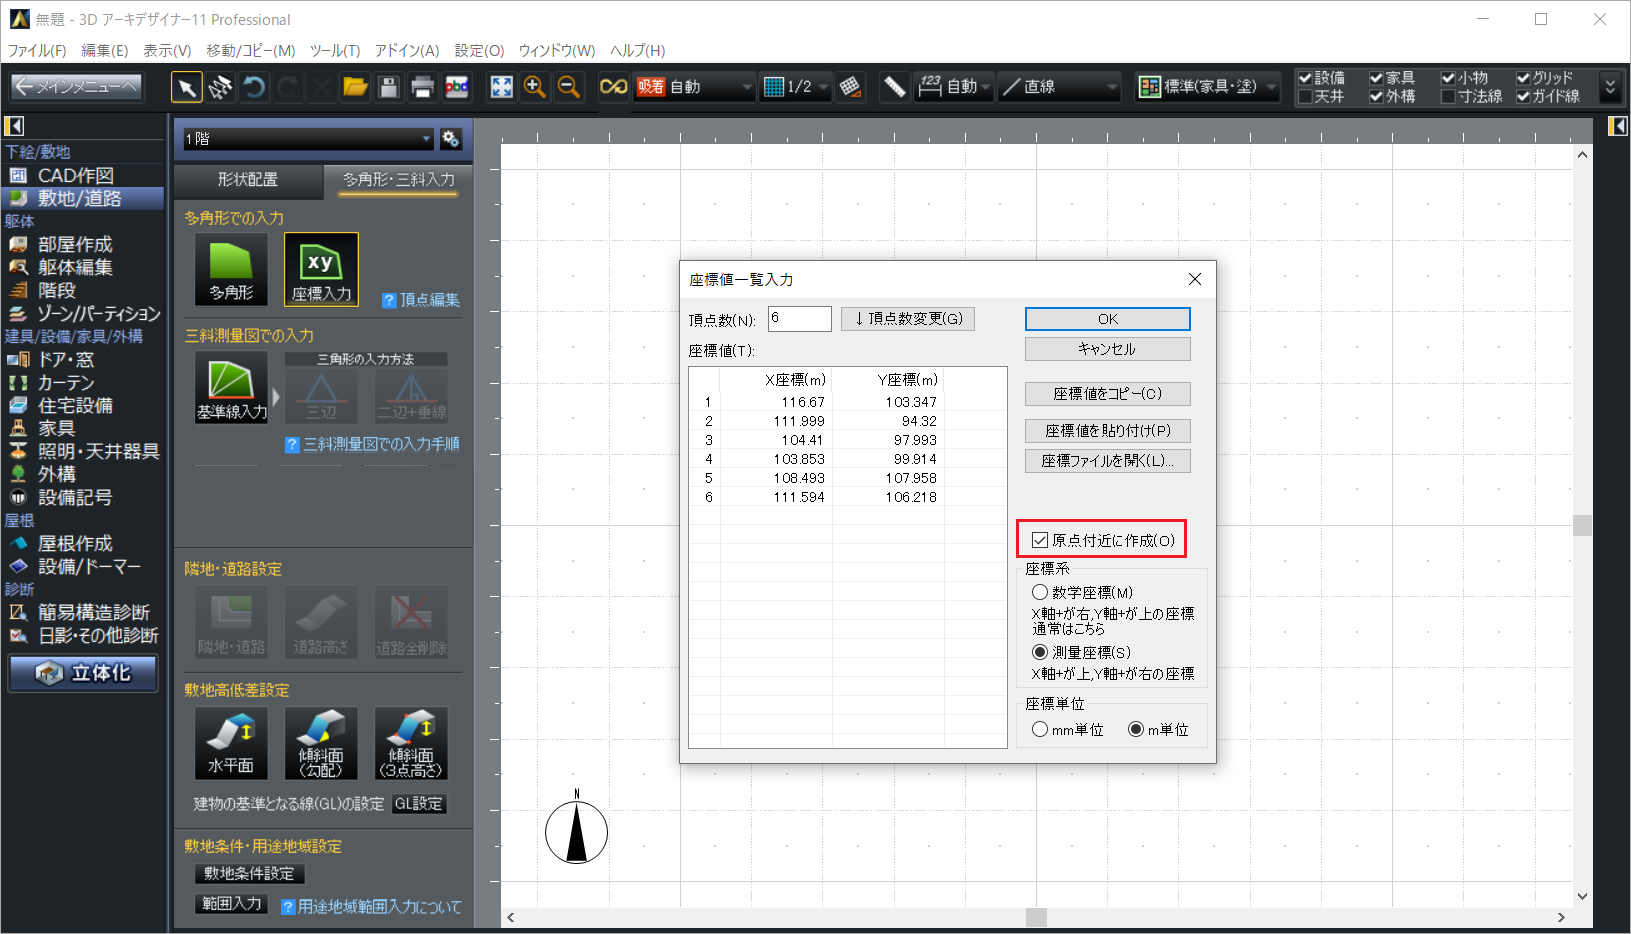
Task: Click the floor settings gear icon
Action: coord(451,139)
